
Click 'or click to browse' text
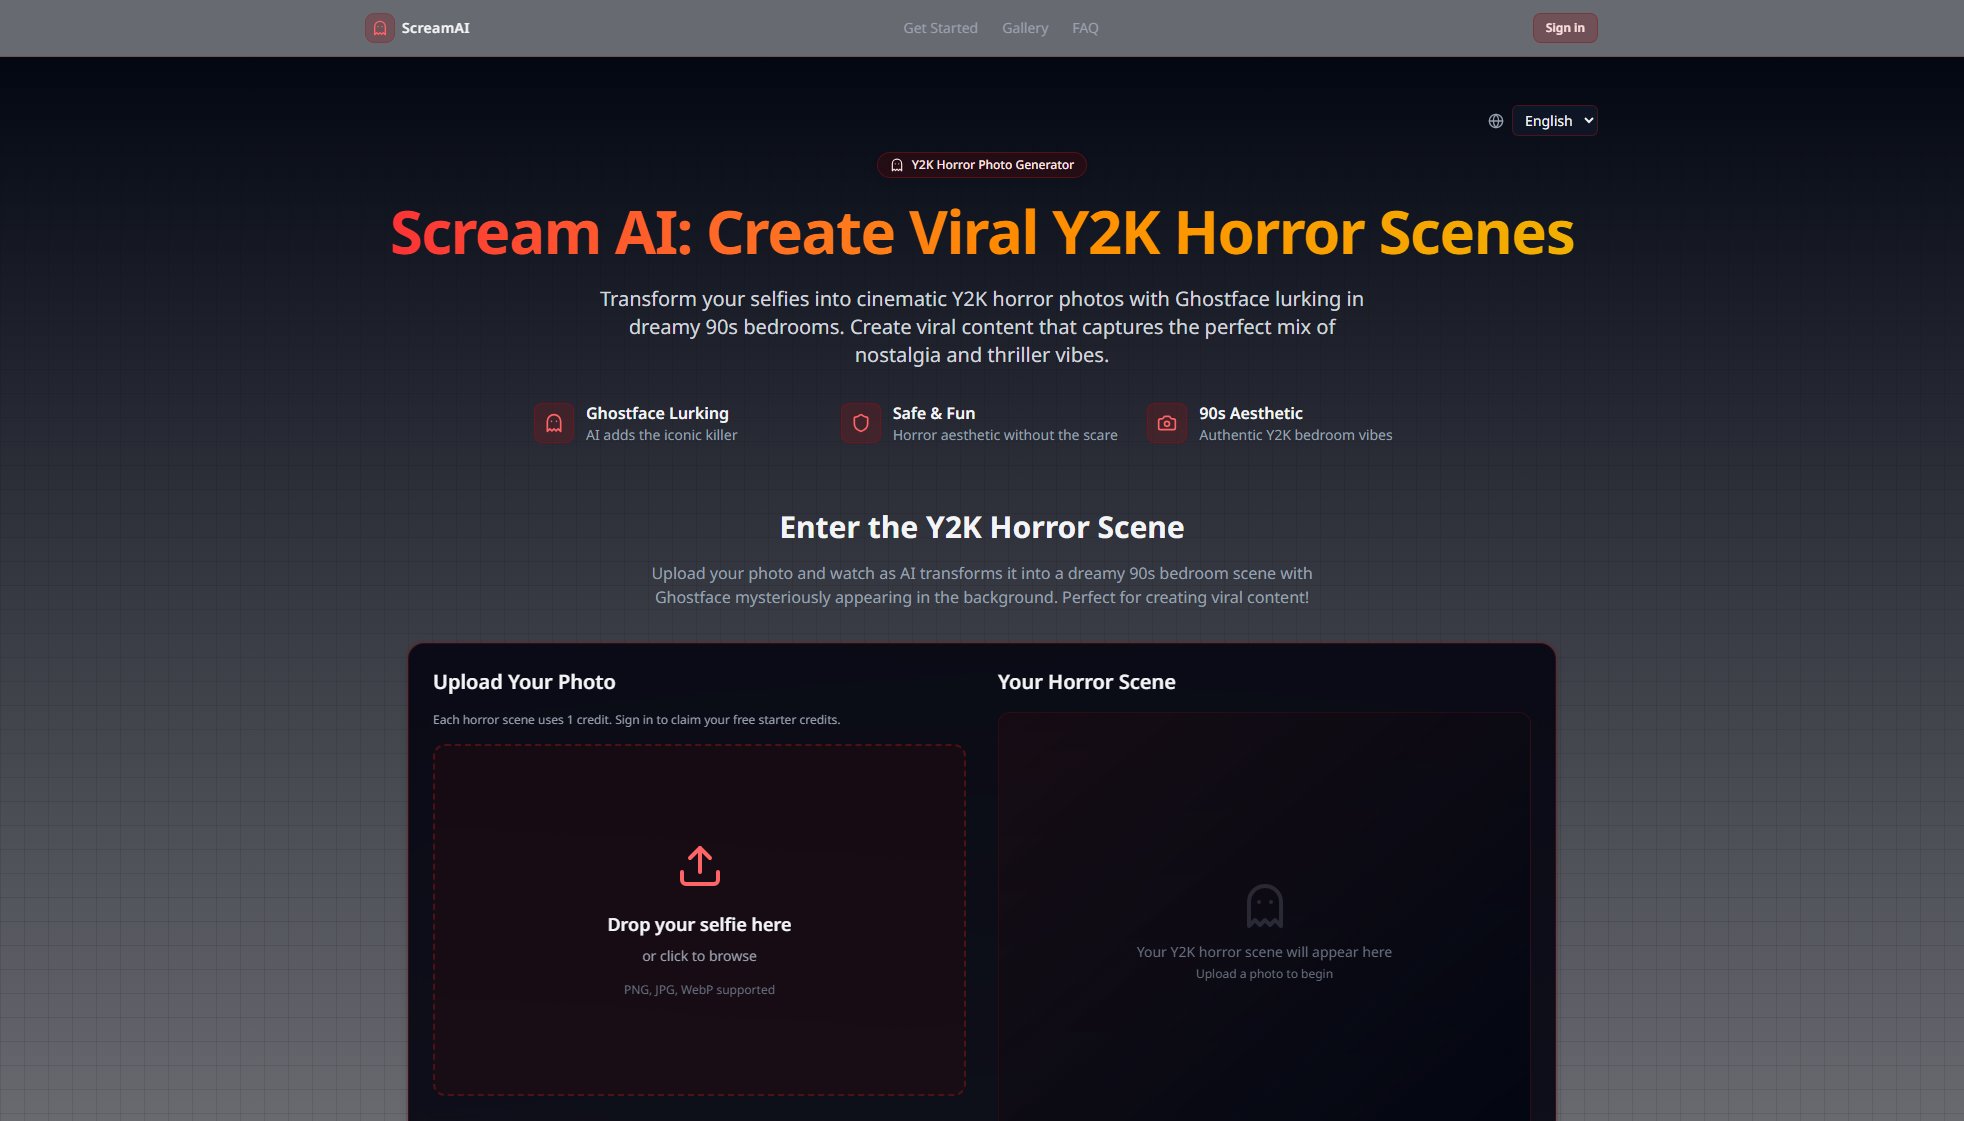[699, 956]
